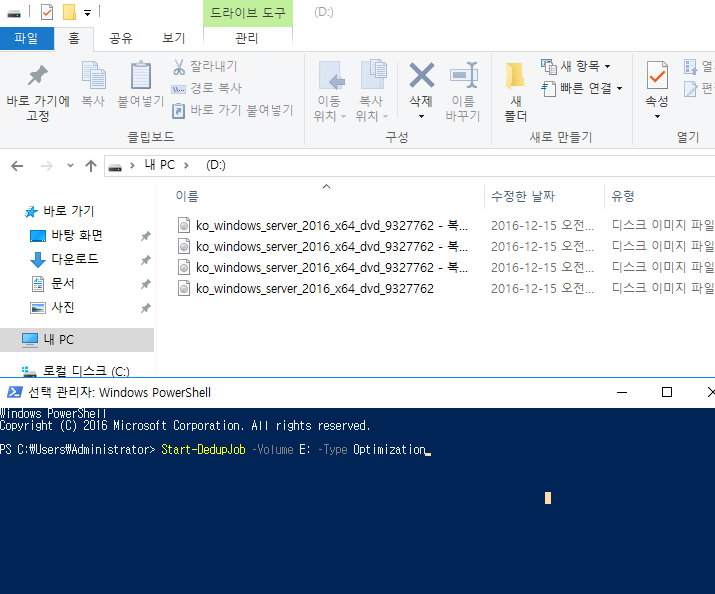Image resolution: width=715 pixels, height=594 pixels.
Task: Open Copy to (복사 위치) menu
Action: [372, 91]
